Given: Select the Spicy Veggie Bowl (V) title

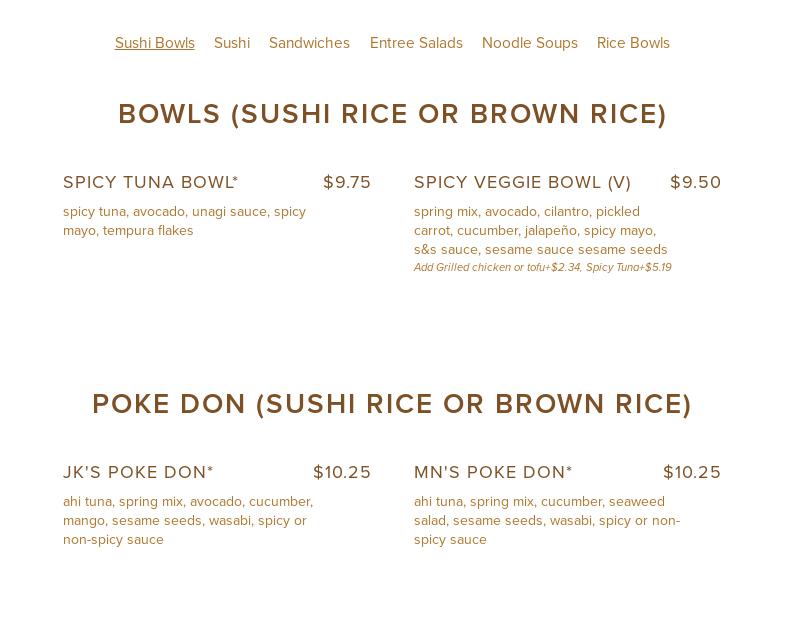Looking at the screenshot, I should point(523,182).
